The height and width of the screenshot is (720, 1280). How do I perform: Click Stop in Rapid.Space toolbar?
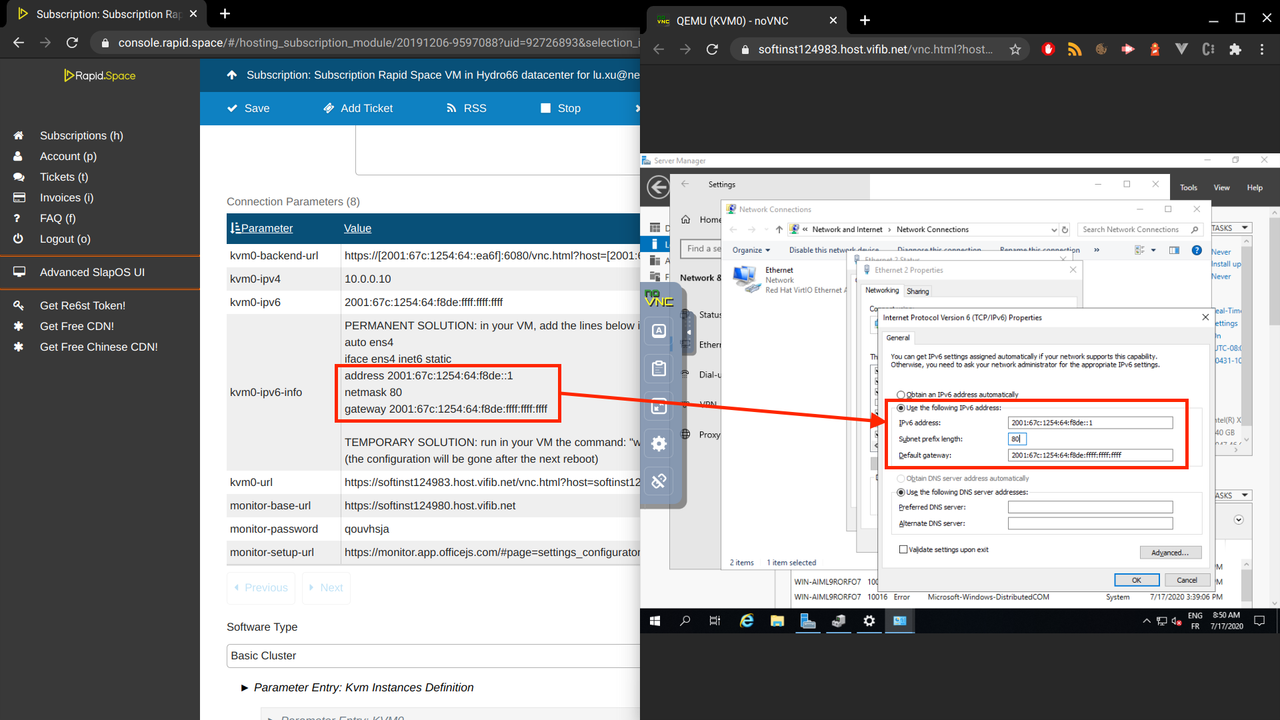(560, 108)
